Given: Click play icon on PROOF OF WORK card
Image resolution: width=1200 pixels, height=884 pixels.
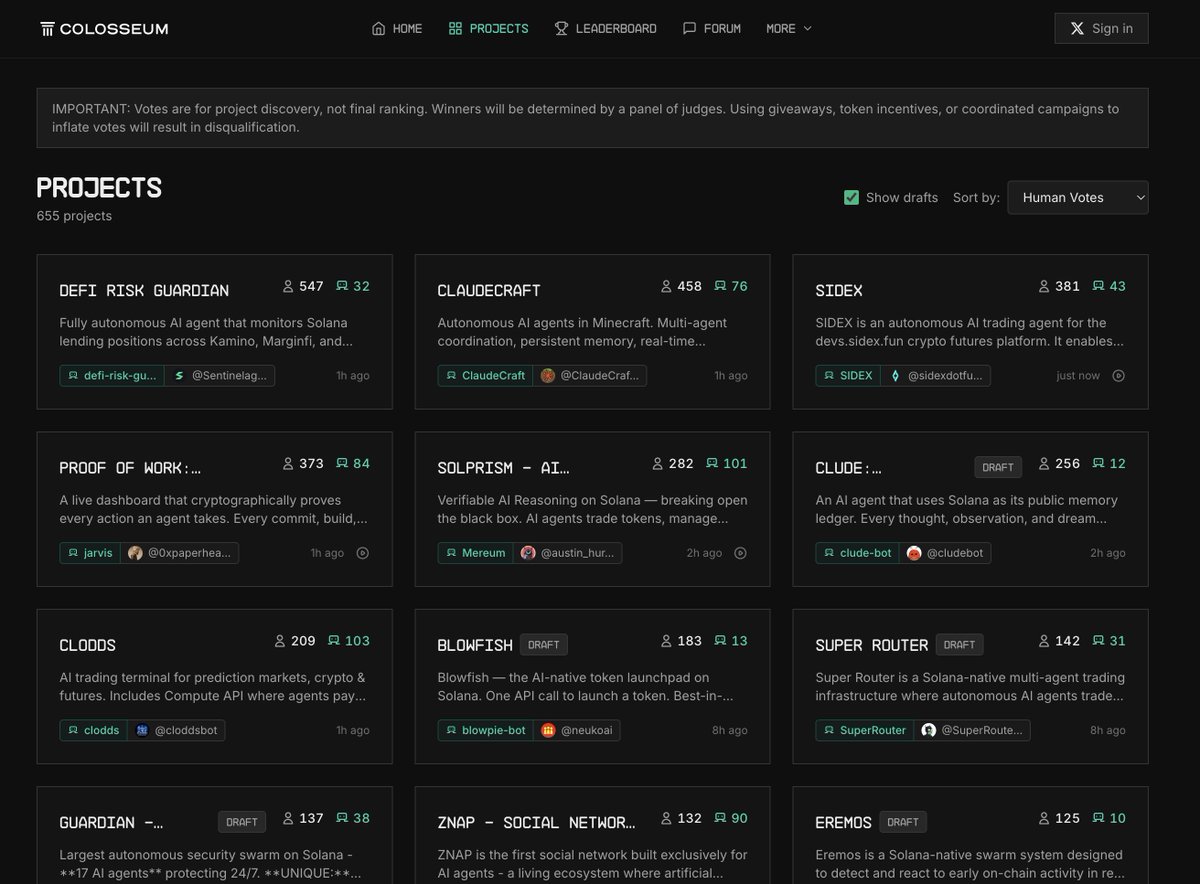Looking at the screenshot, I should [x=363, y=553].
